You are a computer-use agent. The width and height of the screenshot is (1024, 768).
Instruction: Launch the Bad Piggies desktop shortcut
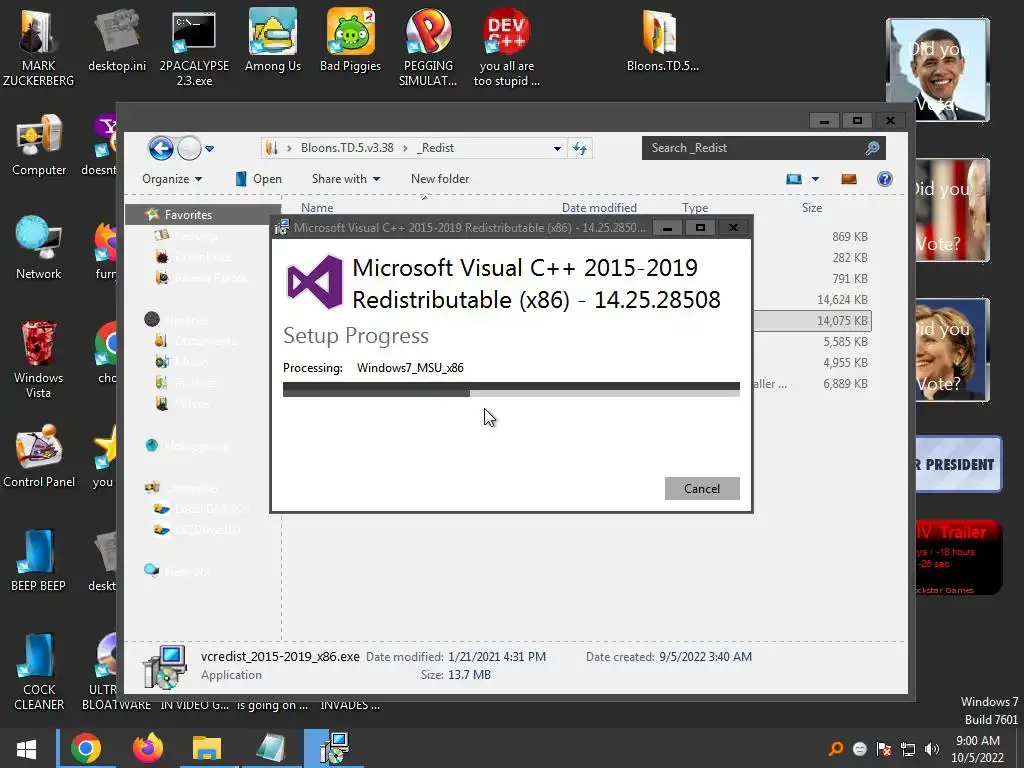[351, 40]
